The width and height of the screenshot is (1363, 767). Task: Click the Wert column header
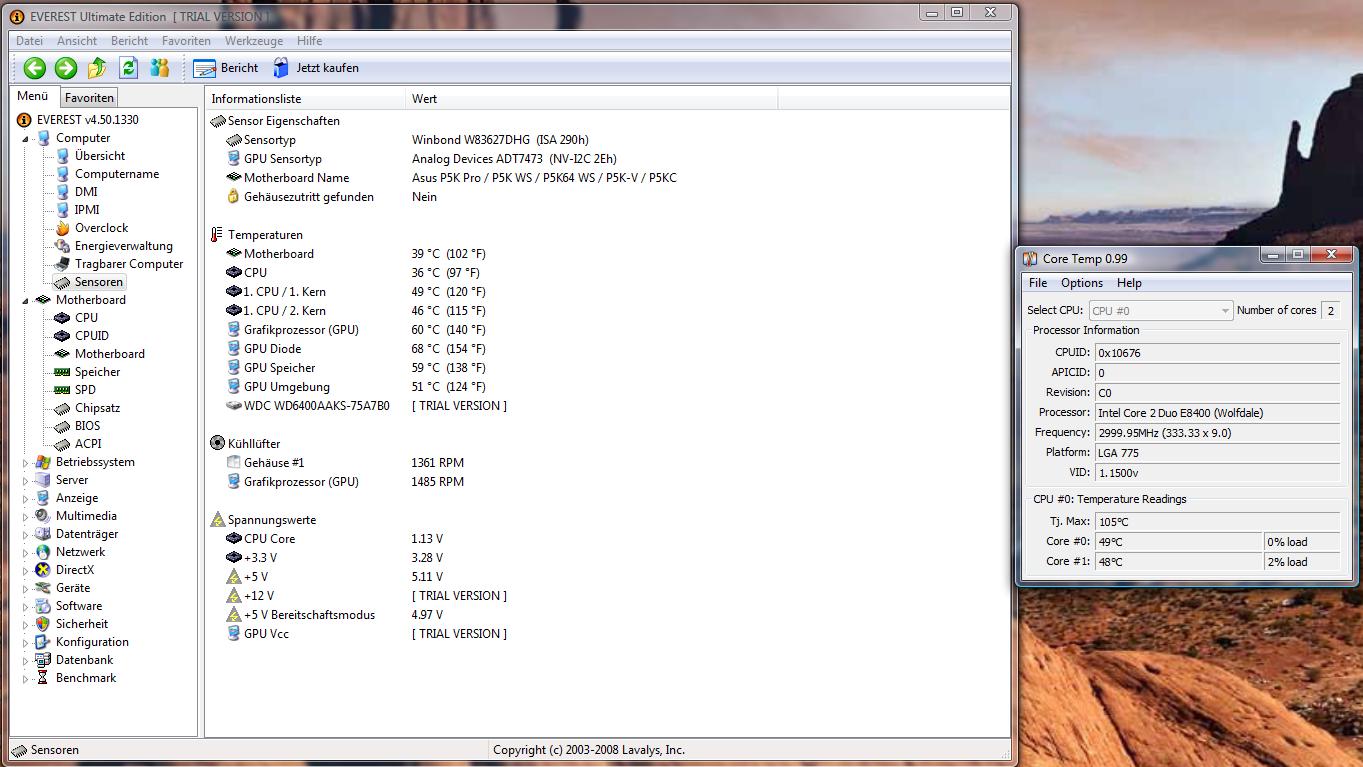coord(592,99)
